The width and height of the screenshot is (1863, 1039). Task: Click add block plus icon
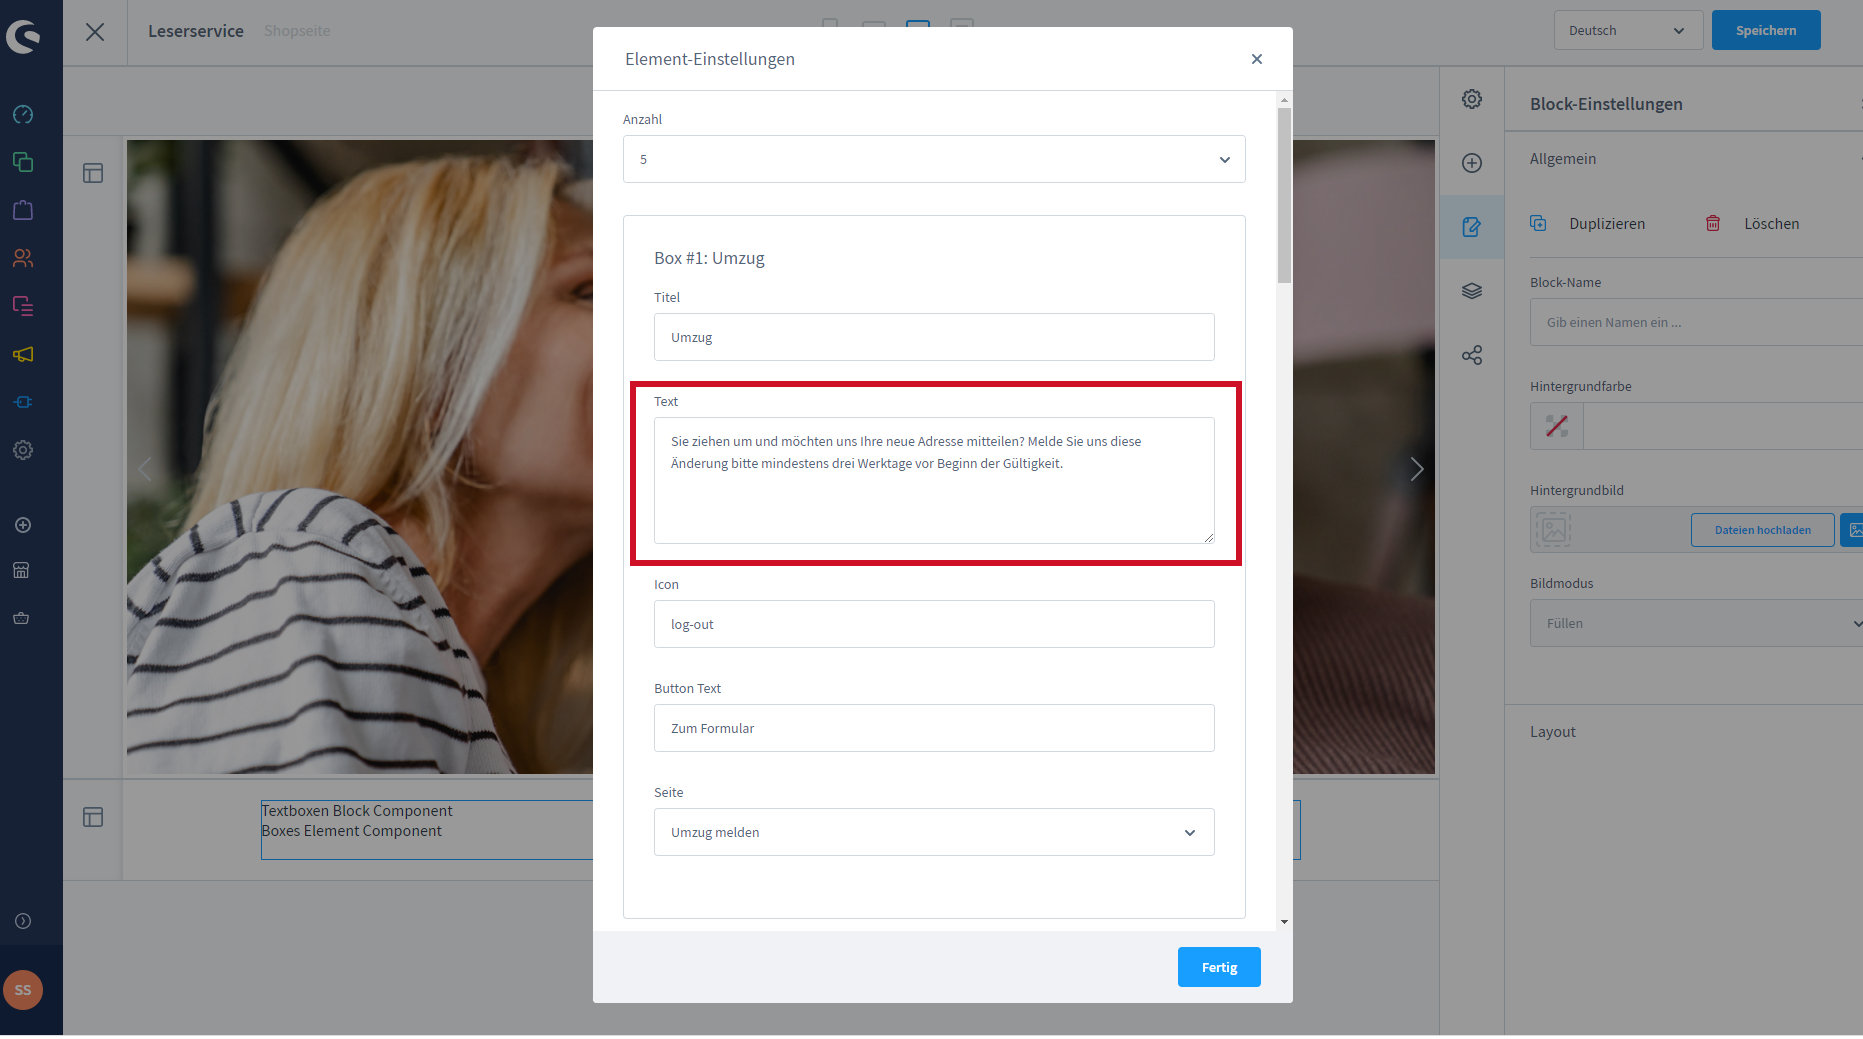(x=1471, y=163)
